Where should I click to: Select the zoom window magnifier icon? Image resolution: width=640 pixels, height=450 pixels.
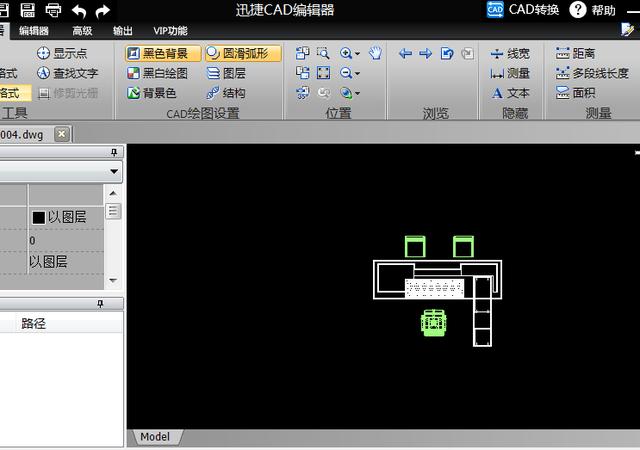point(323,53)
